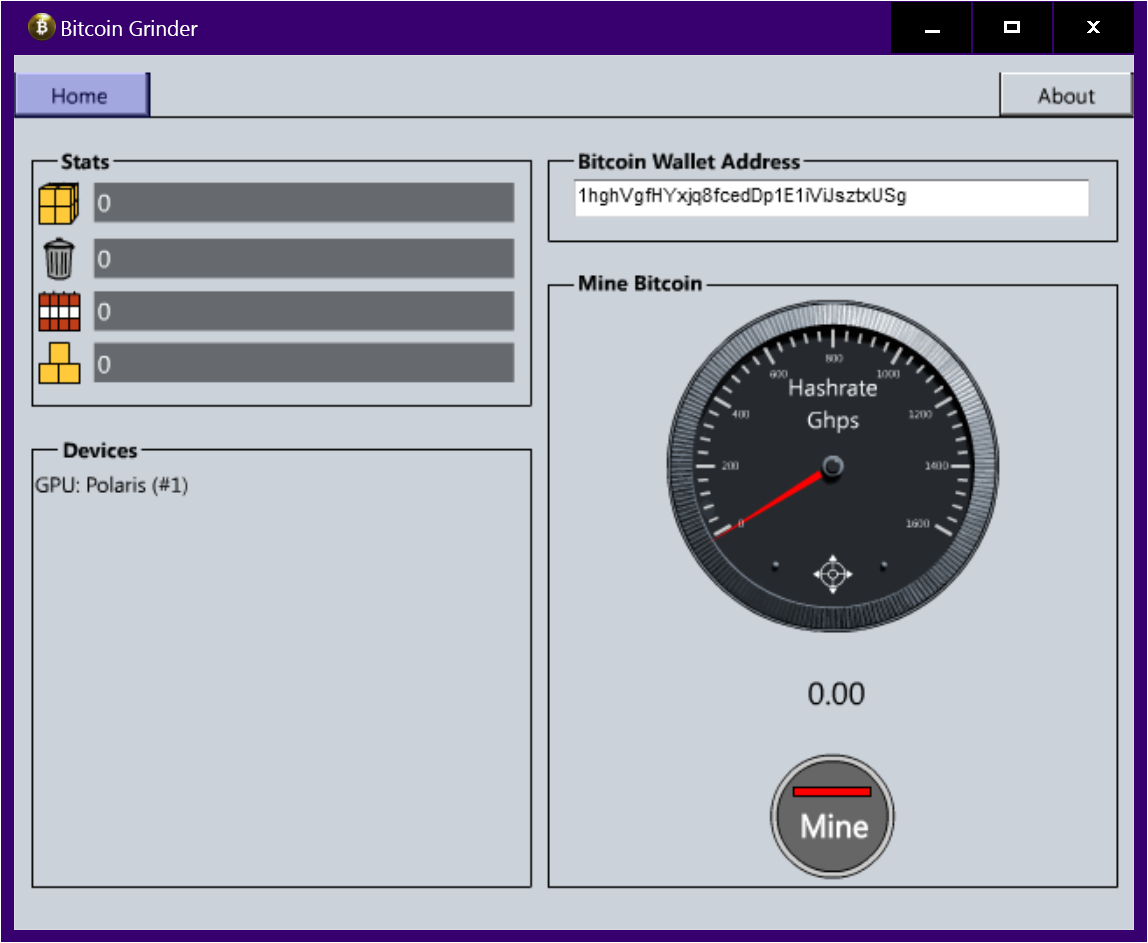Click the Stats group label
The width and height of the screenshot is (1148, 943).
point(85,162)
